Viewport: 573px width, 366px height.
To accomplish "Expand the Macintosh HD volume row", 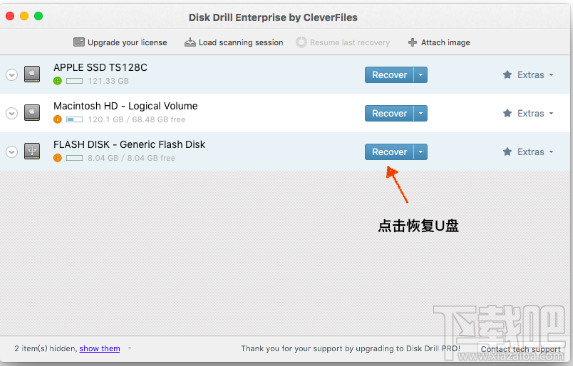I will (12, 113).
